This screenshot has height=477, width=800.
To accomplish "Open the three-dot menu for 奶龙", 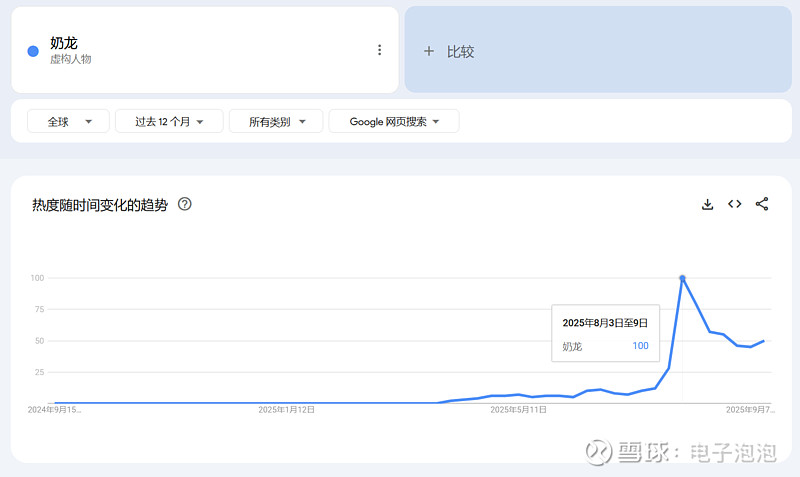I will [379, 50].
